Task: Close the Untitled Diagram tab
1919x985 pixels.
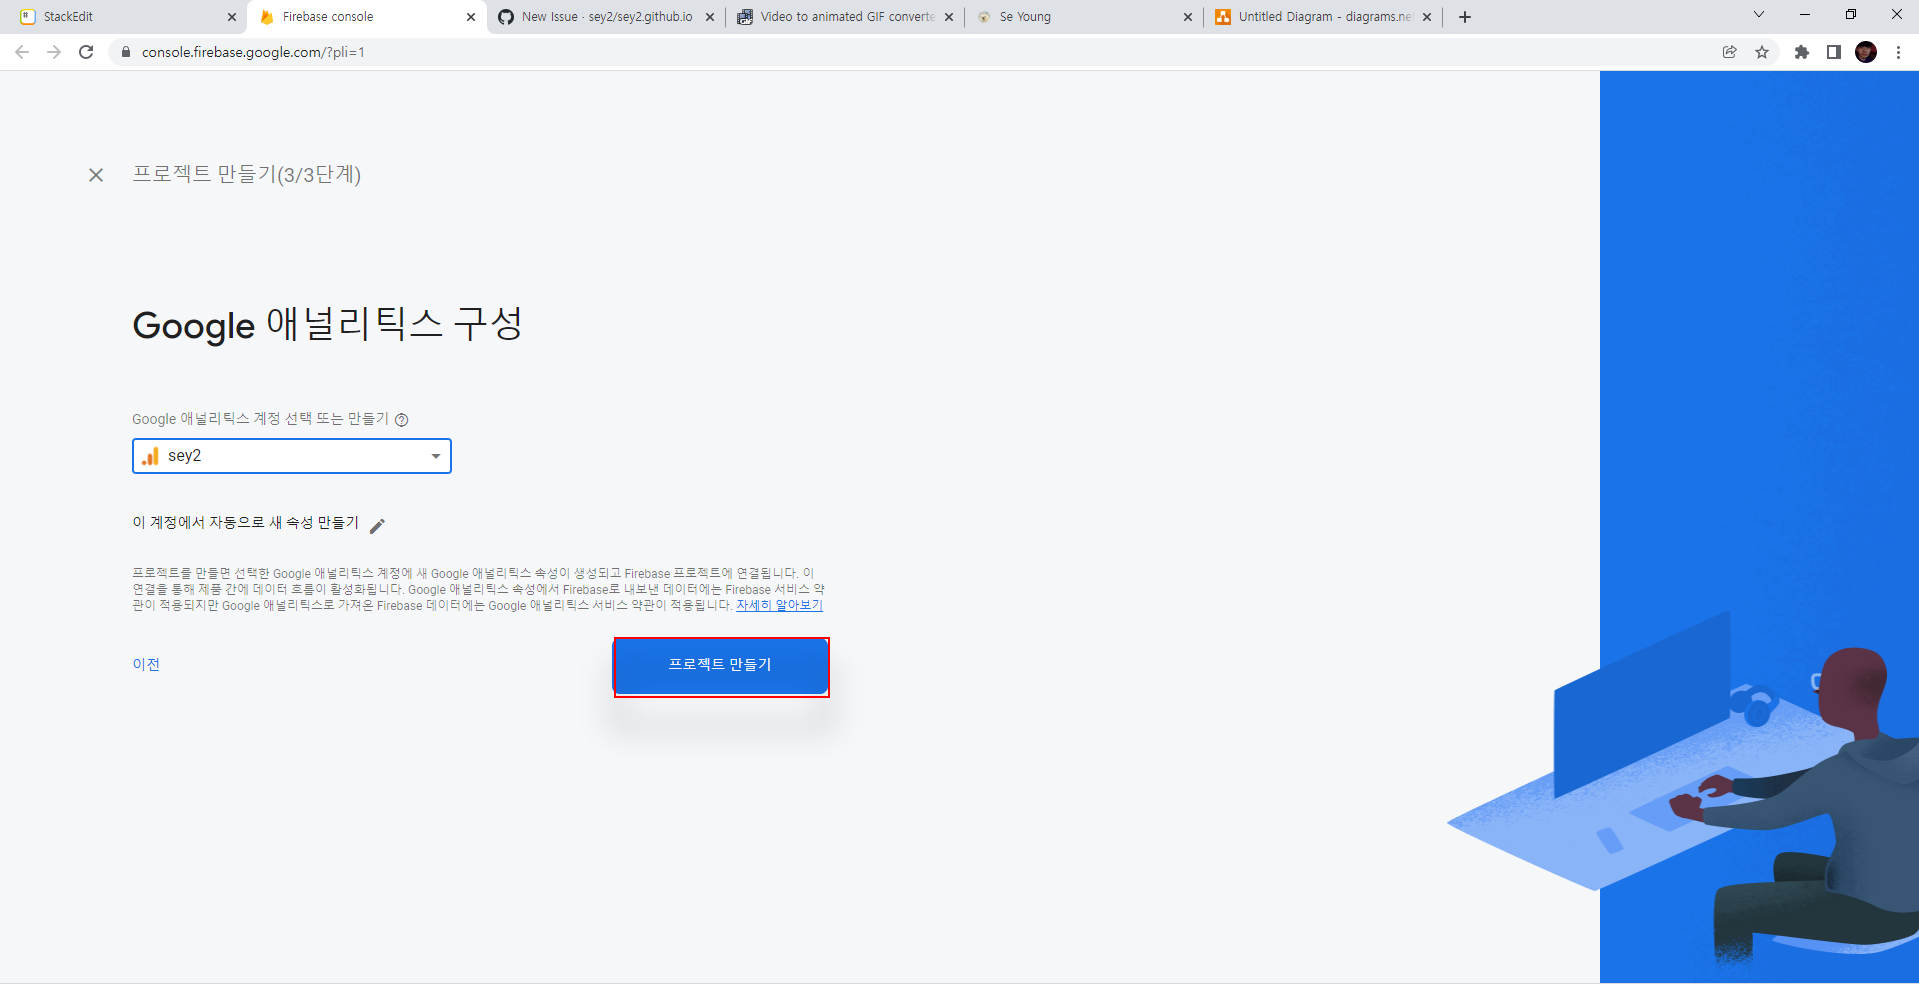Action: point(1427,17)
